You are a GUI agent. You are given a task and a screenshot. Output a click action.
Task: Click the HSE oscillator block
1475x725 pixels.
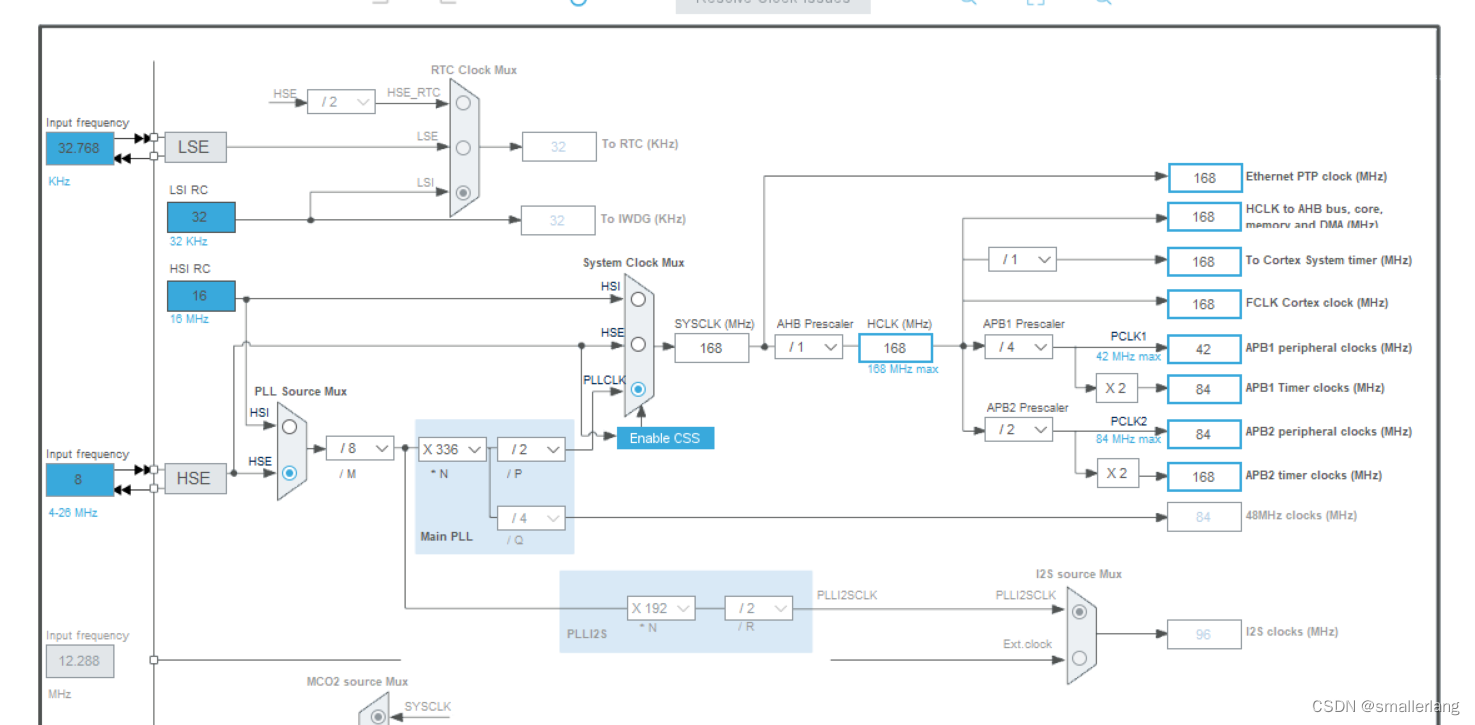pyautogui.click(x=195, y=478)
